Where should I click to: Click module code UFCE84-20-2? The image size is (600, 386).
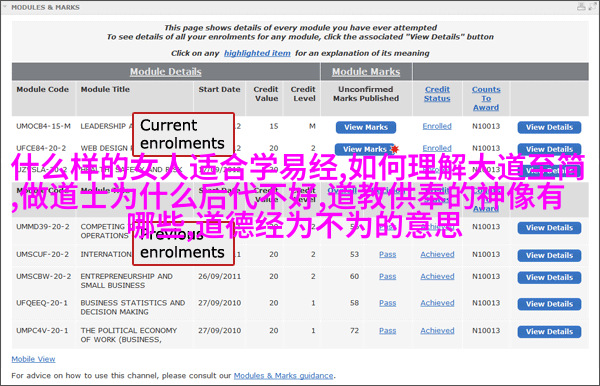[x=41, y=148]
